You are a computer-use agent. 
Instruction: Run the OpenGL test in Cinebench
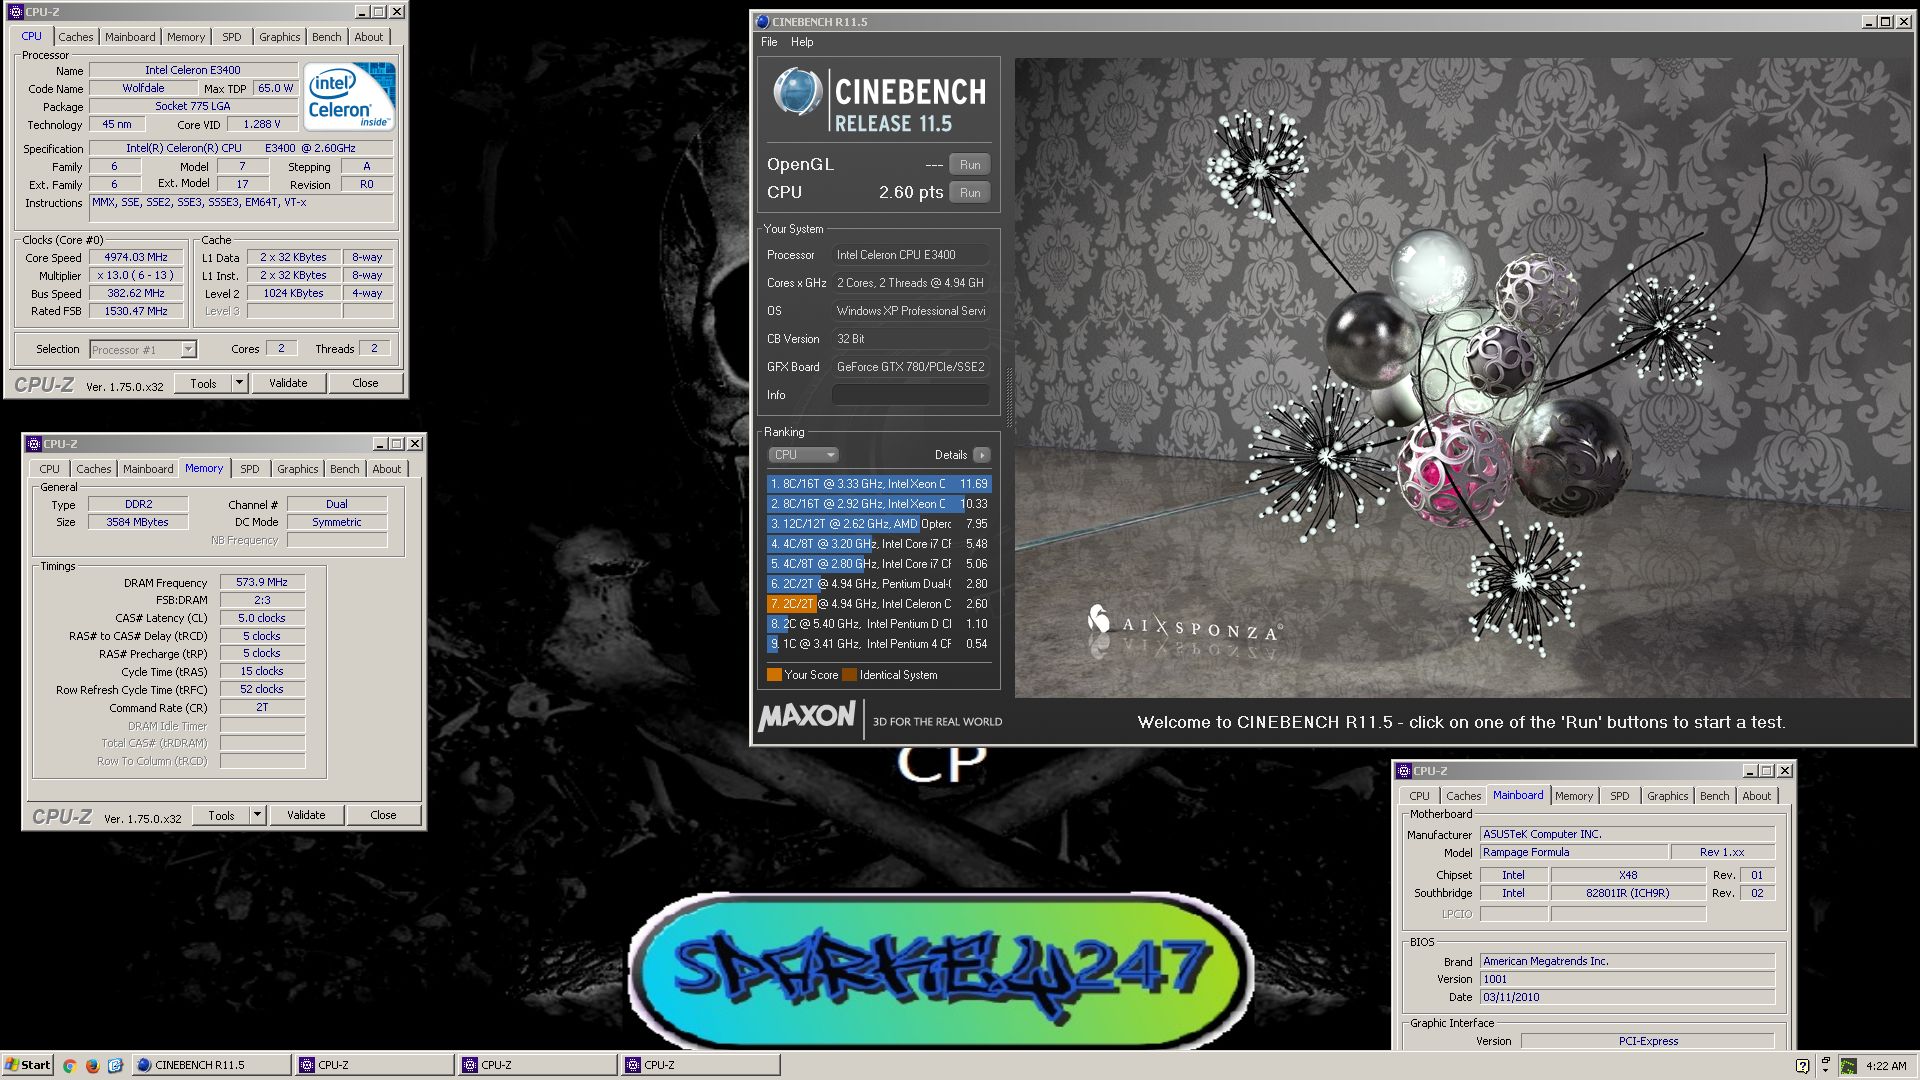(969, 165)
